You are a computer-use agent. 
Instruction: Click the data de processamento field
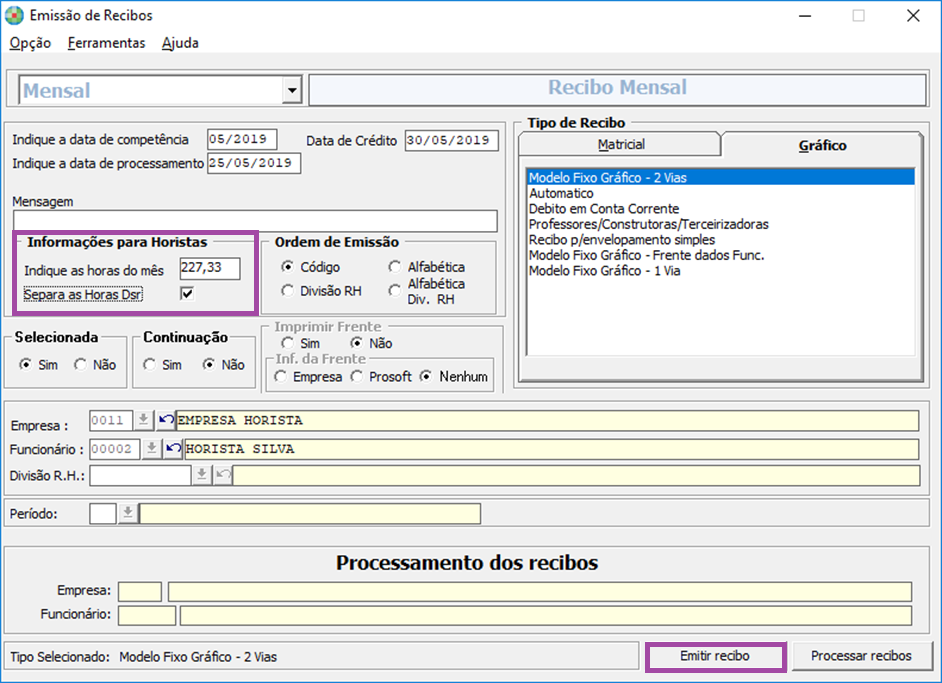point(254,163)
